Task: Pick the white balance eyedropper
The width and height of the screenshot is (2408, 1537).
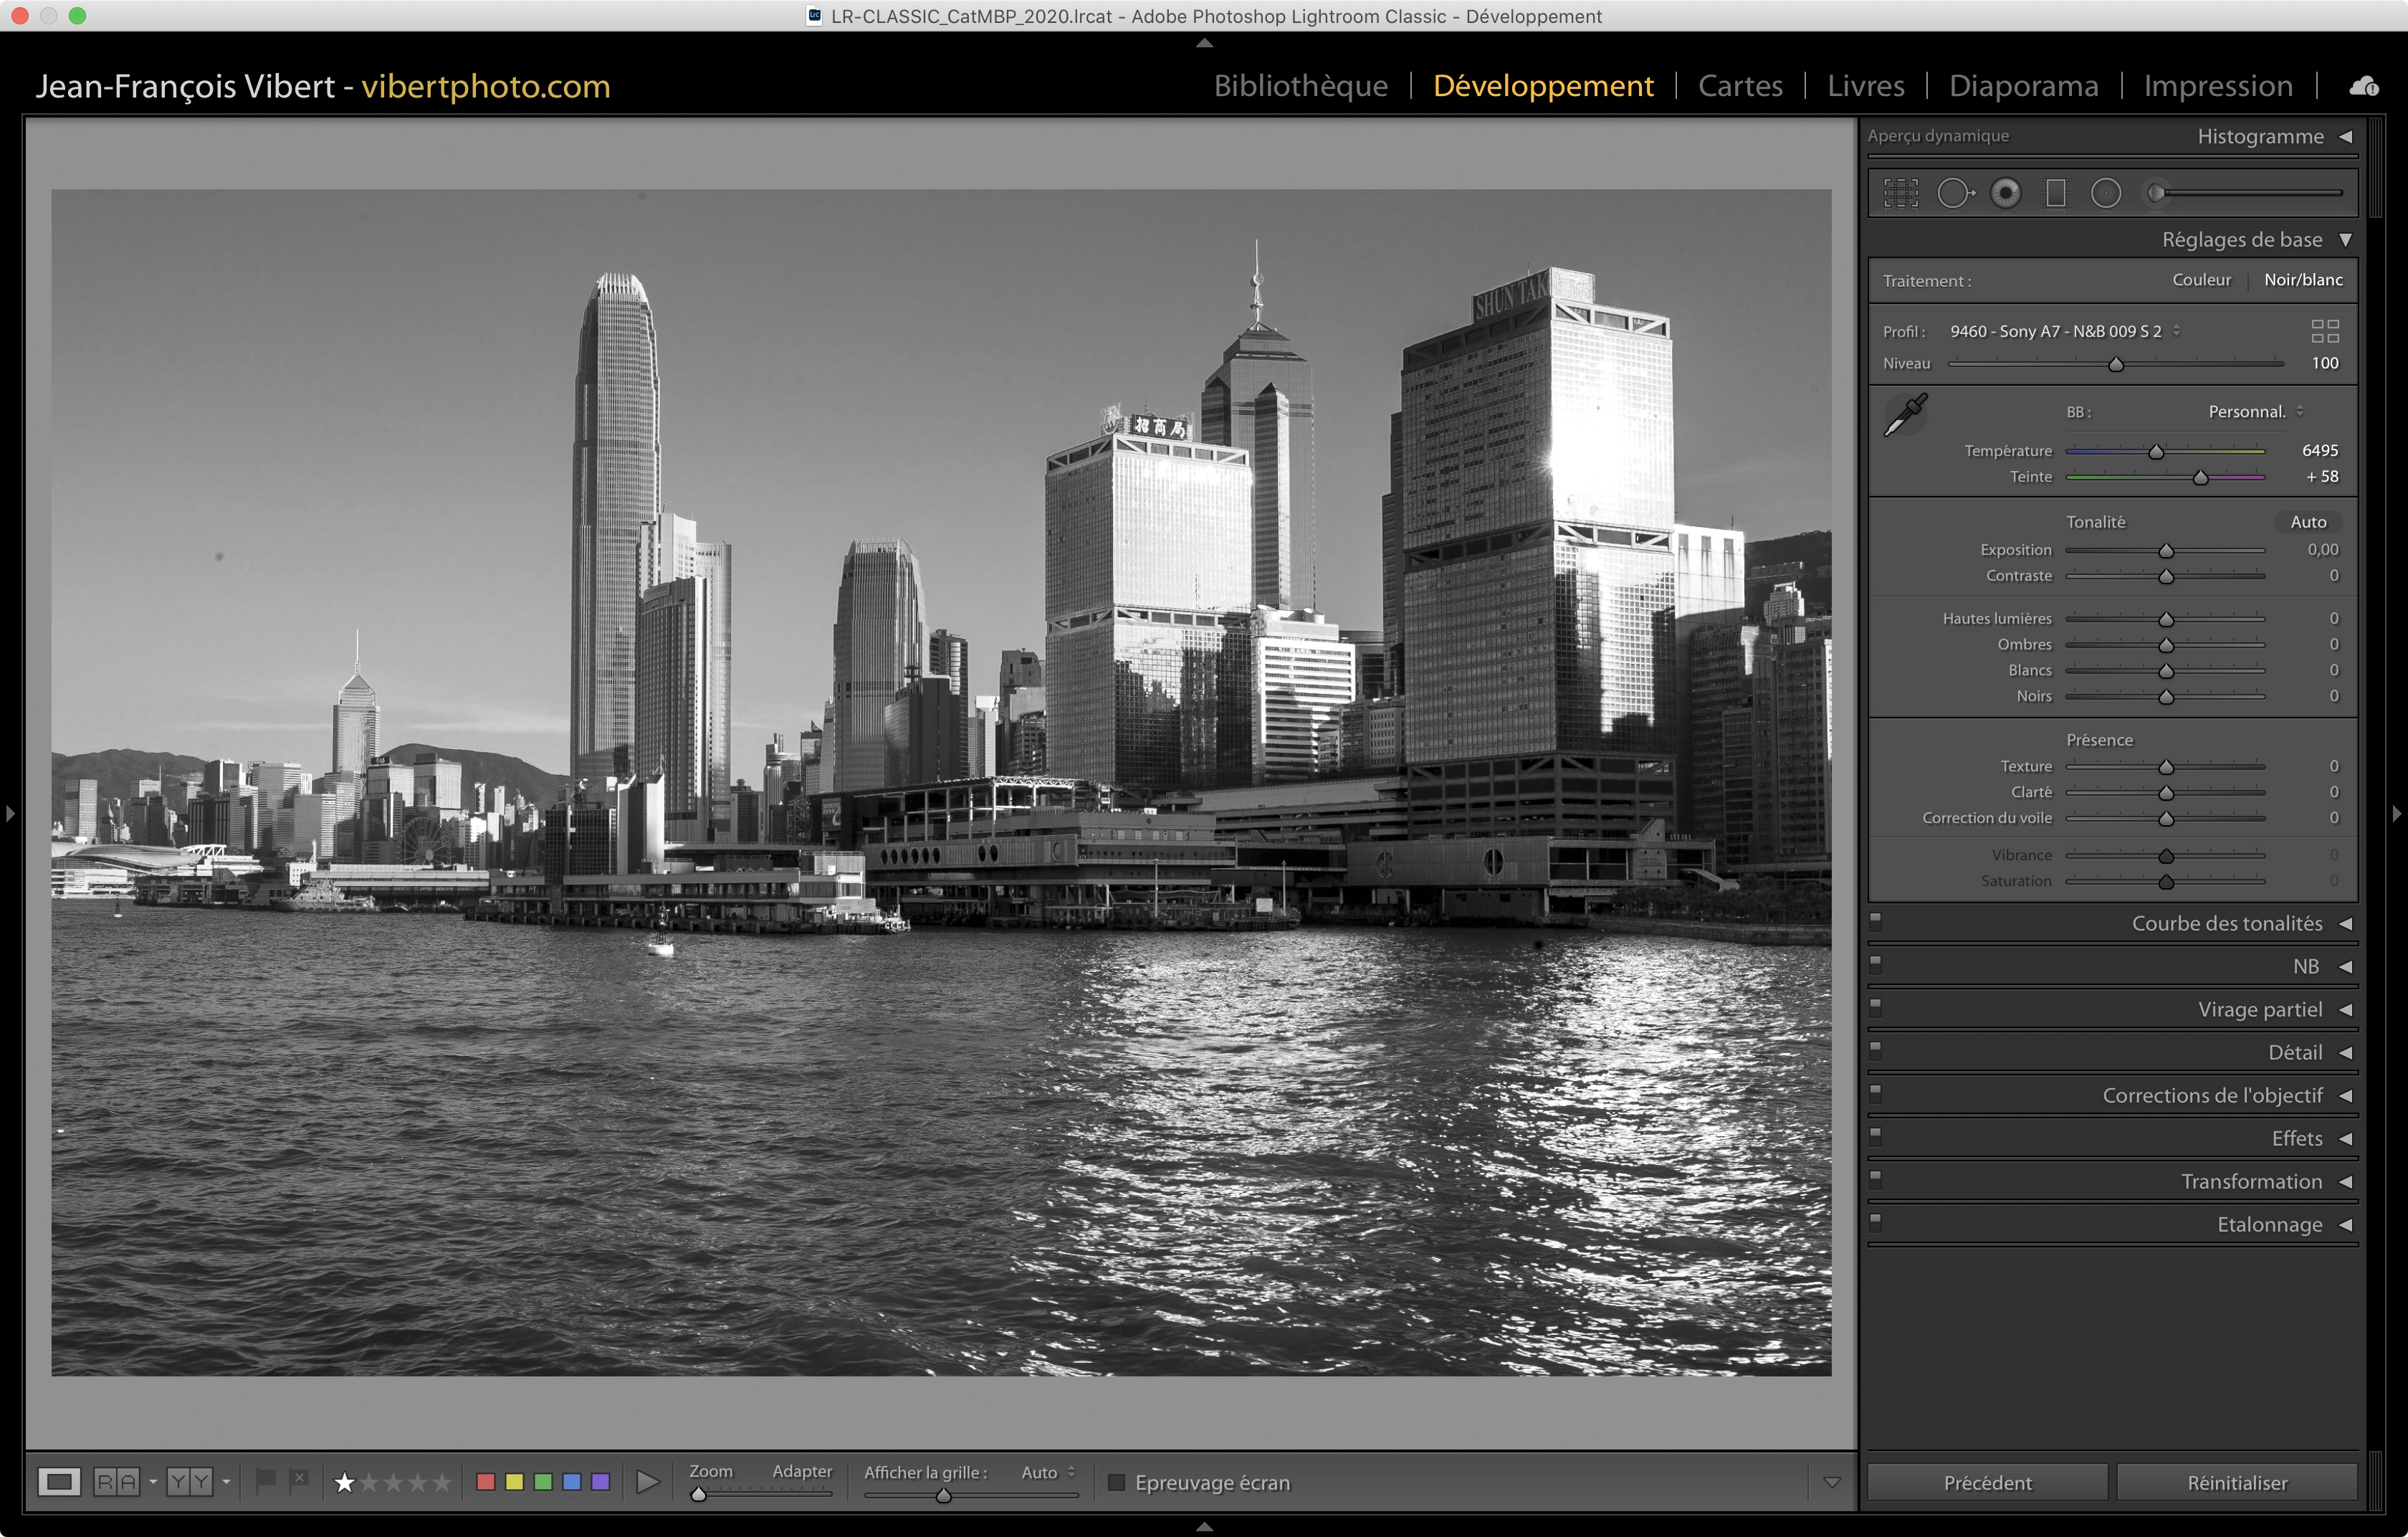Action: pyautogui.click(x=1906, y=414)
